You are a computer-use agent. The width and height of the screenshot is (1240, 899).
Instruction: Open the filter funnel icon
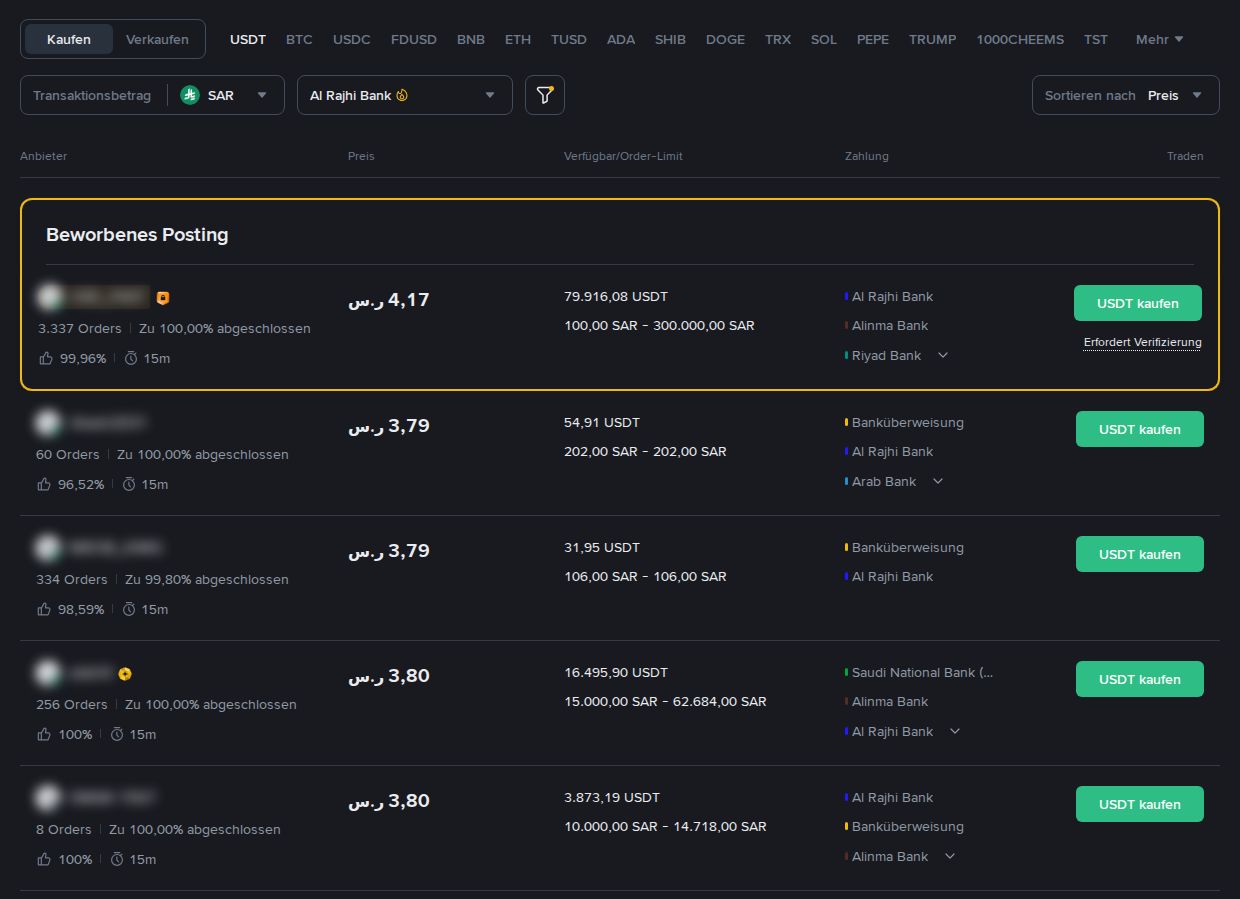545,95
